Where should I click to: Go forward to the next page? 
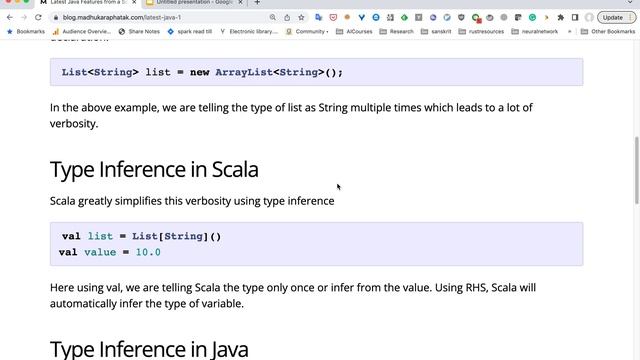point(24,18)
